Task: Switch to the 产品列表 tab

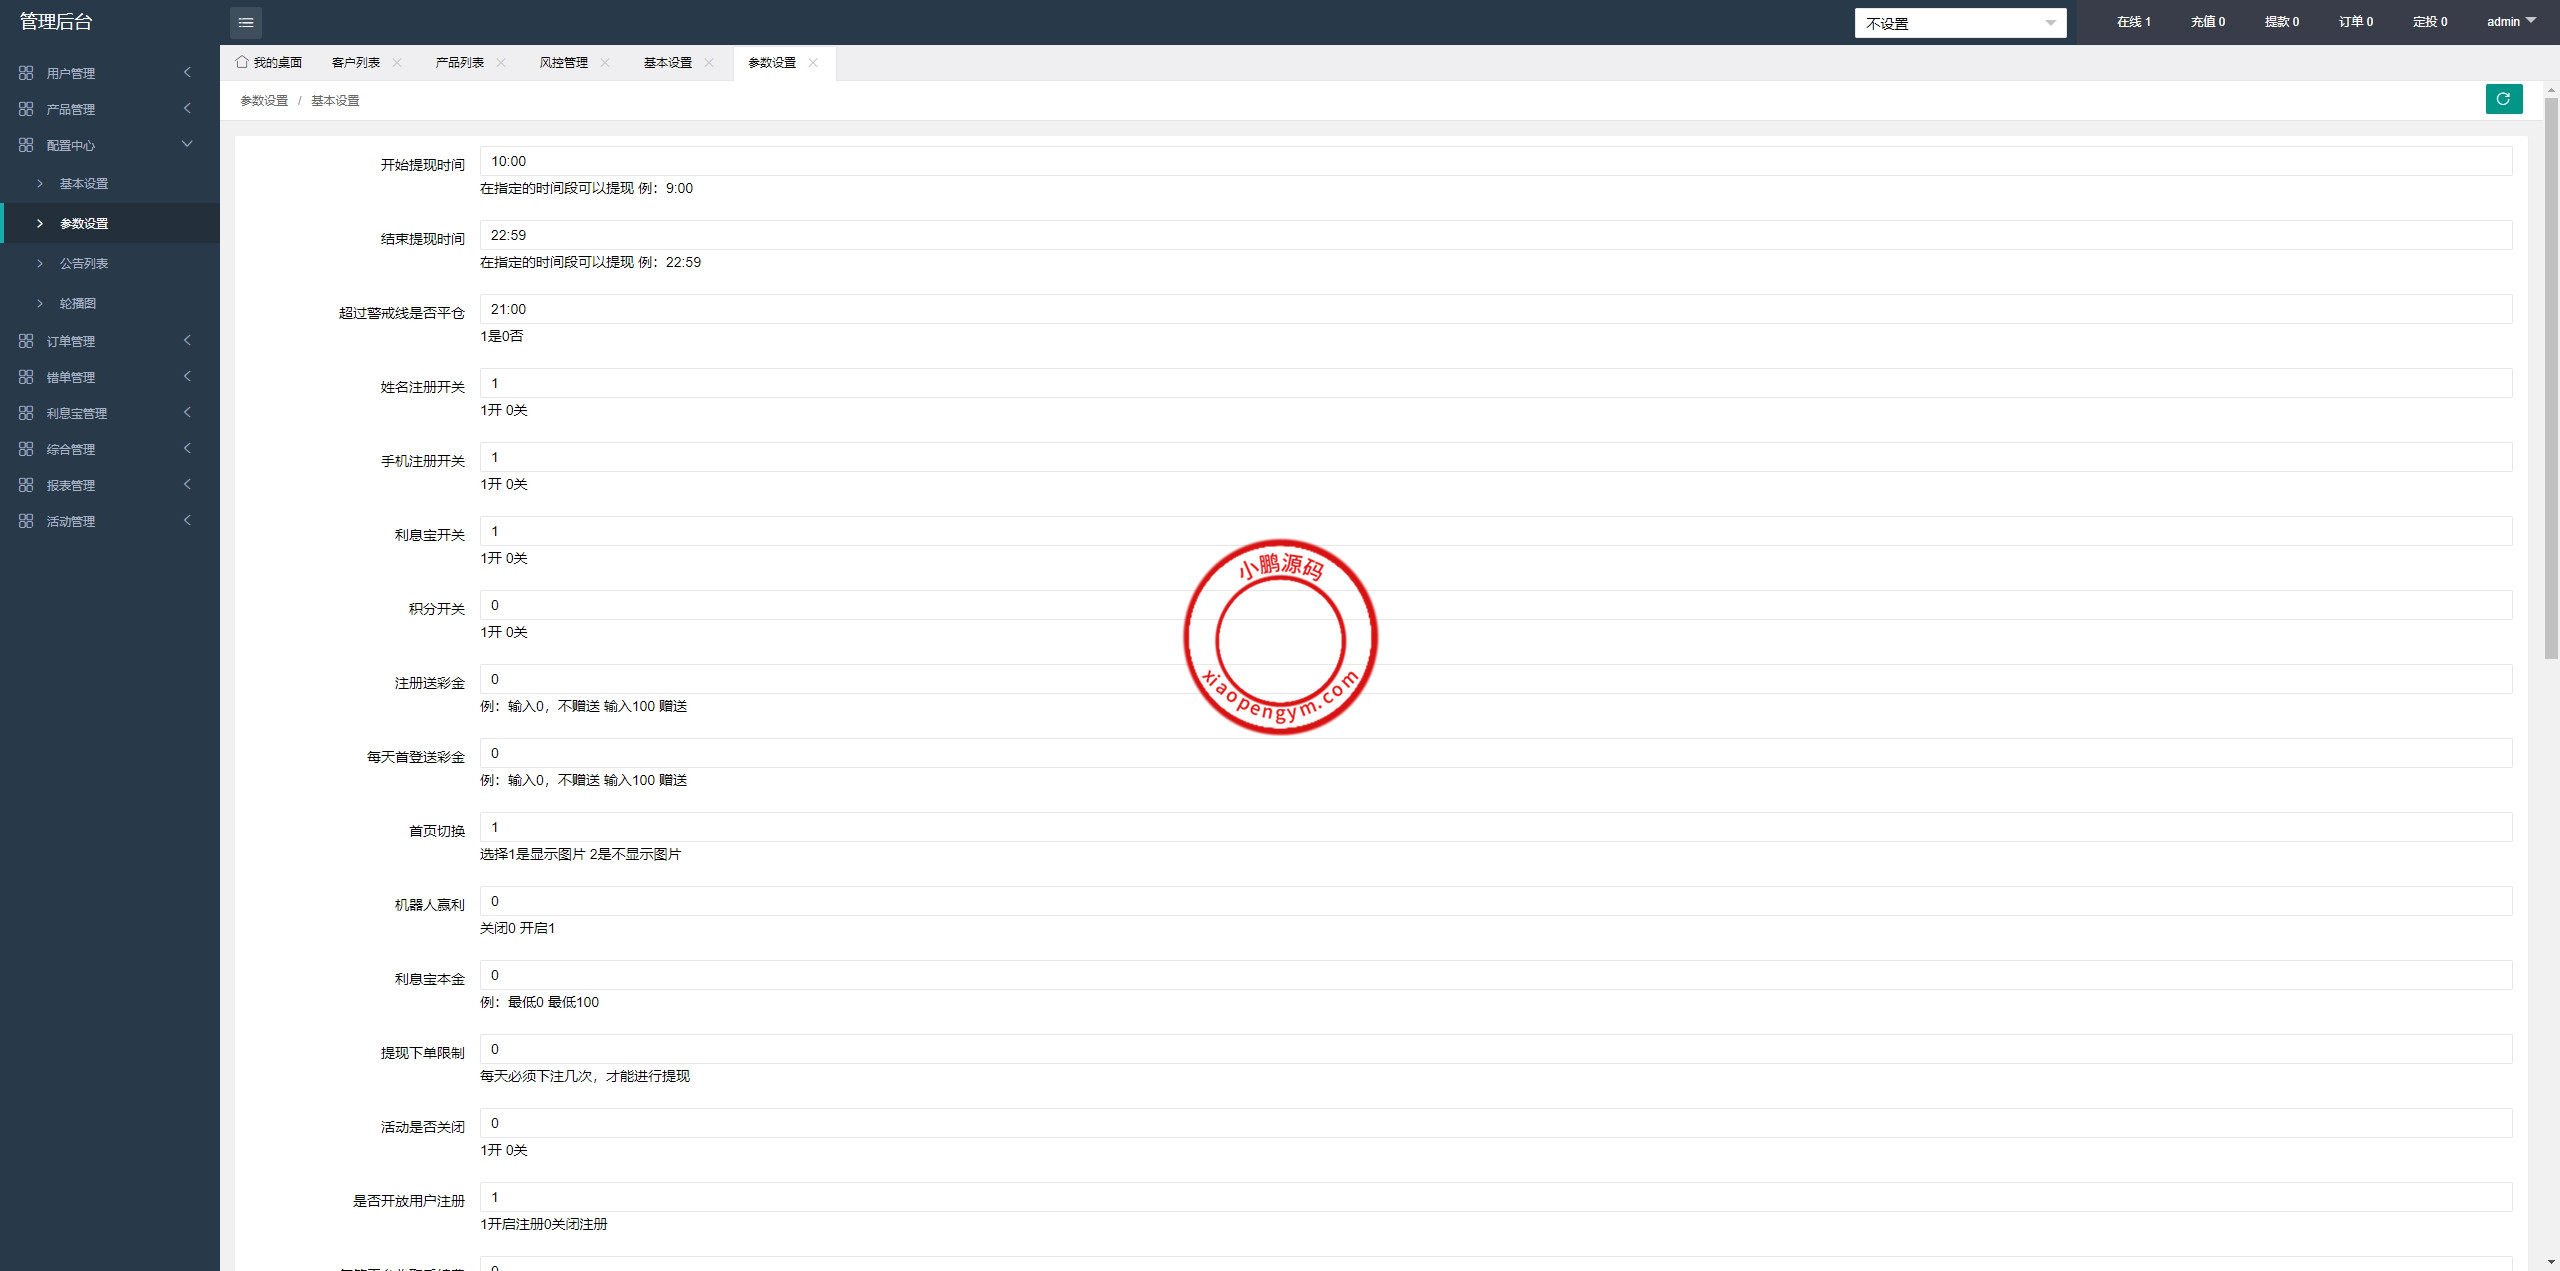Action: click(459, 62)
